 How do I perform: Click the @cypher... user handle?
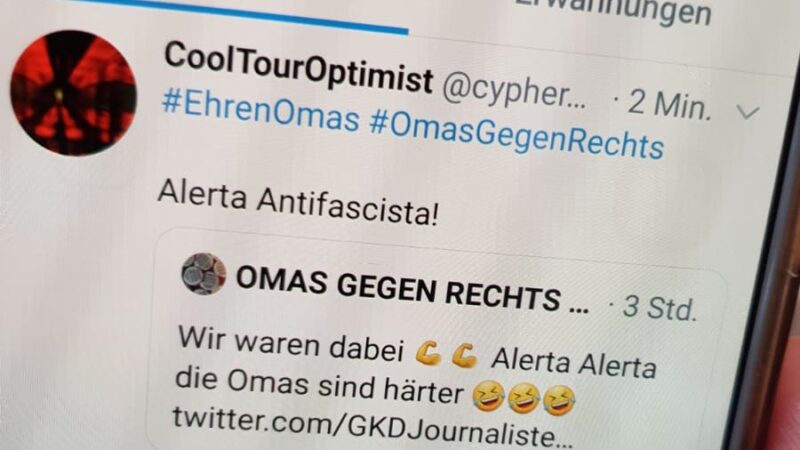(x=514, y=92)
